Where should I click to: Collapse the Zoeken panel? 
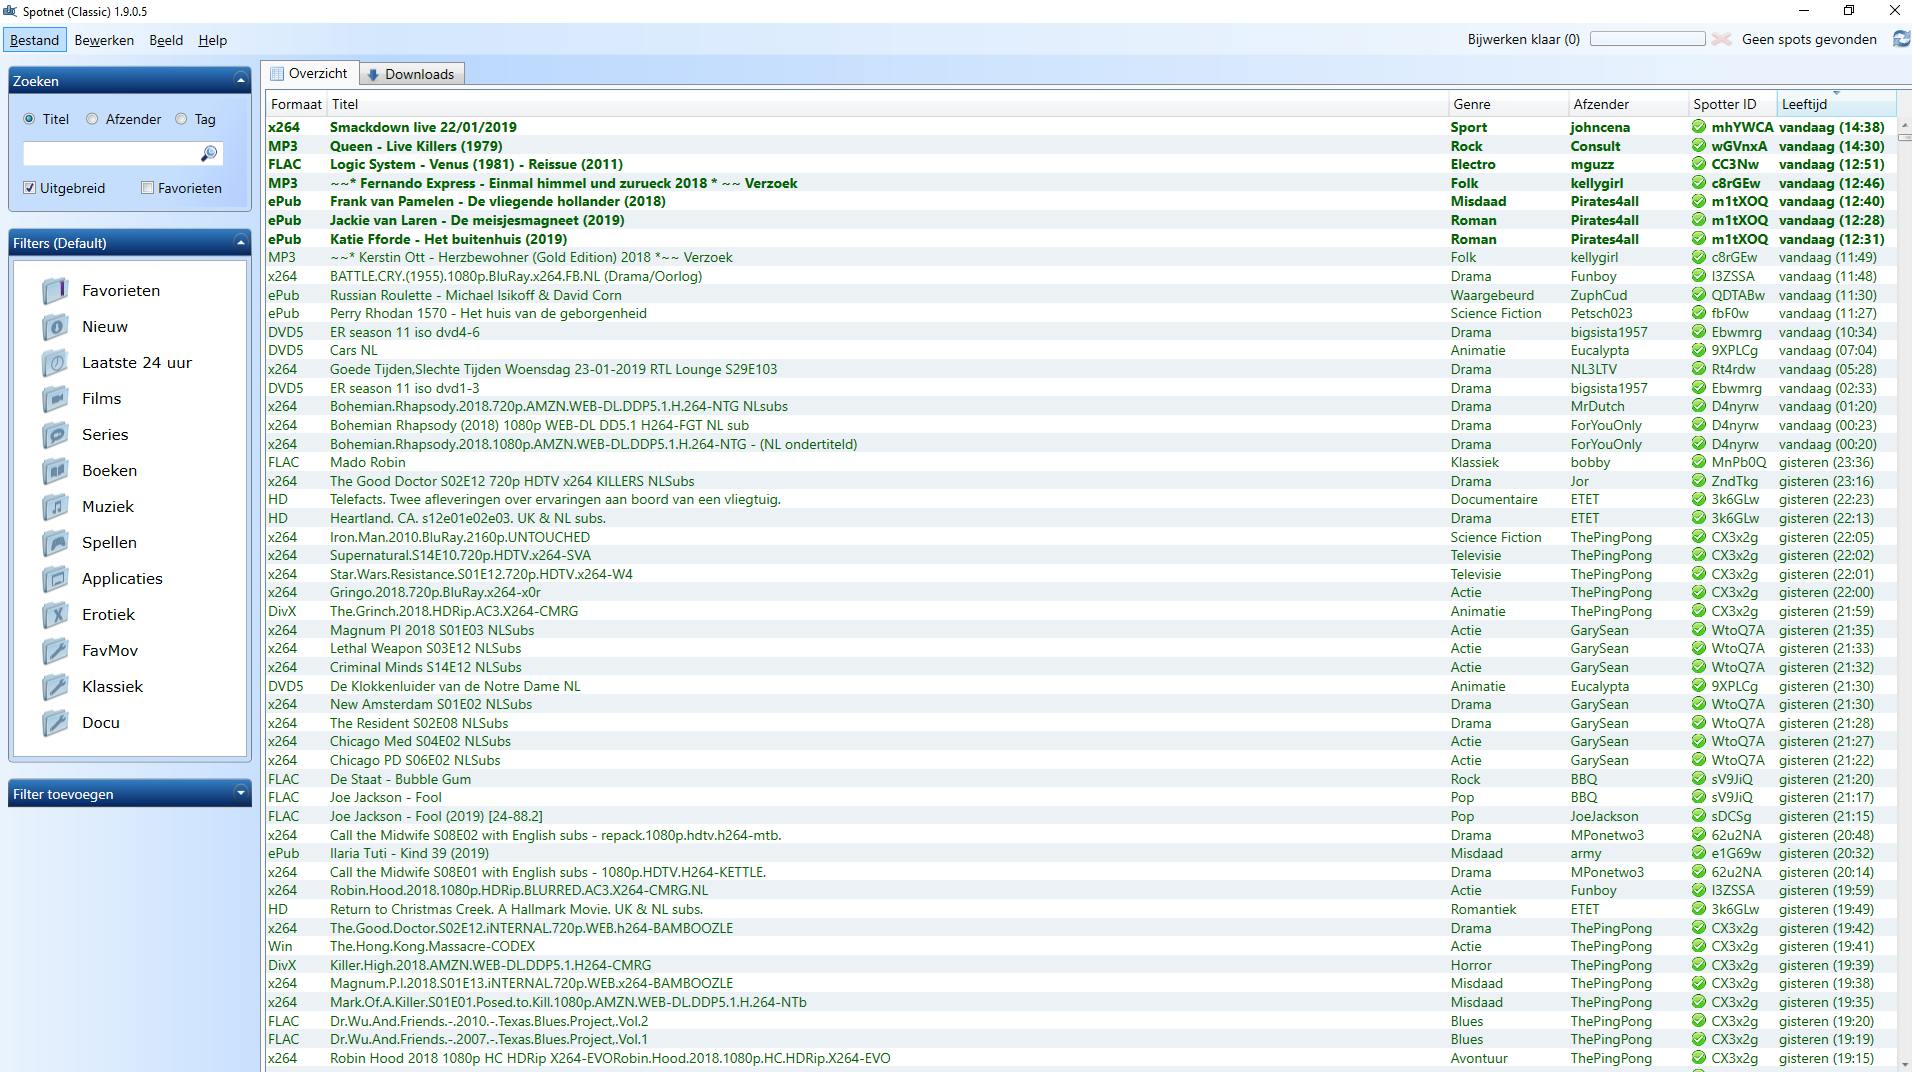pyautogui.click(x=240, y=80)
